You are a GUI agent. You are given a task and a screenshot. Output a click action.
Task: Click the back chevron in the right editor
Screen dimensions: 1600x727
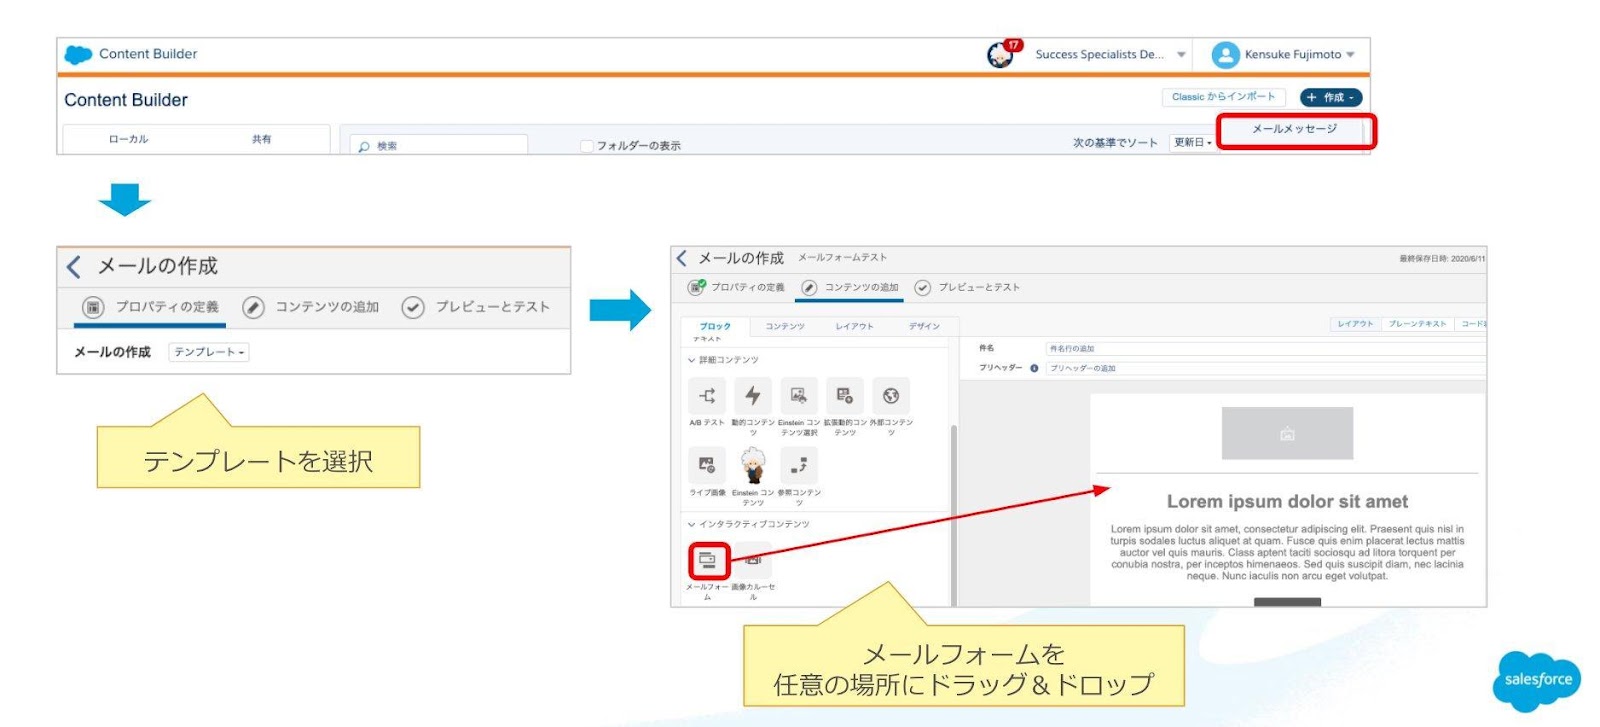(x=681, y=258)
